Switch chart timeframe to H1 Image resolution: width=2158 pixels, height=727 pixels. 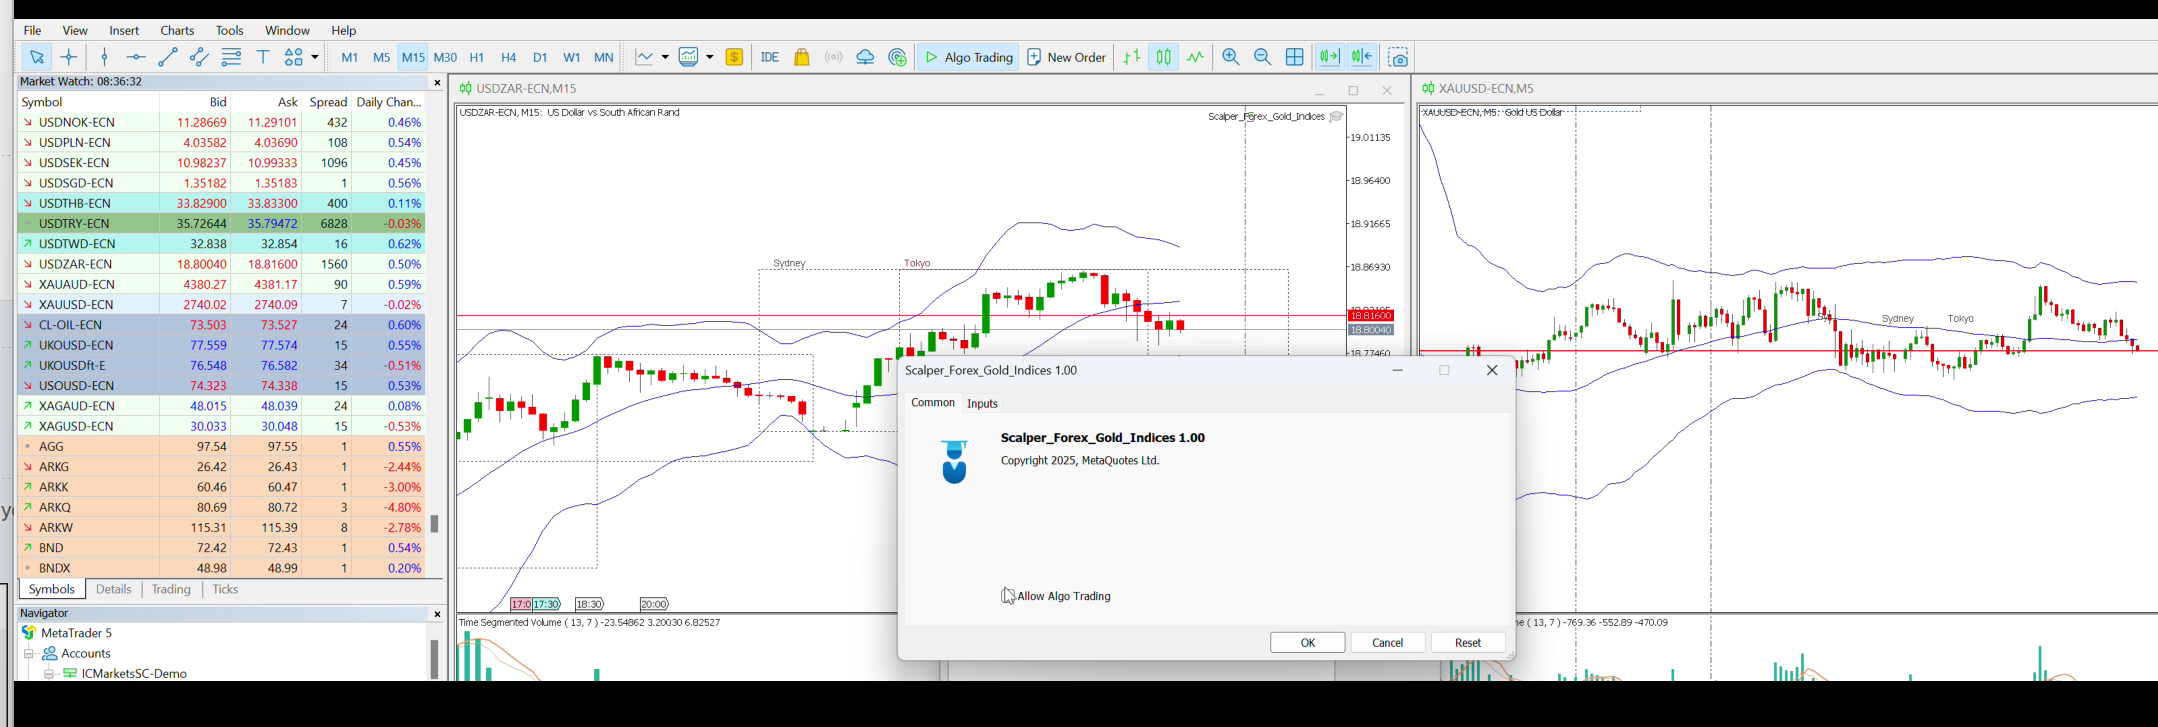tap(477, 58)
